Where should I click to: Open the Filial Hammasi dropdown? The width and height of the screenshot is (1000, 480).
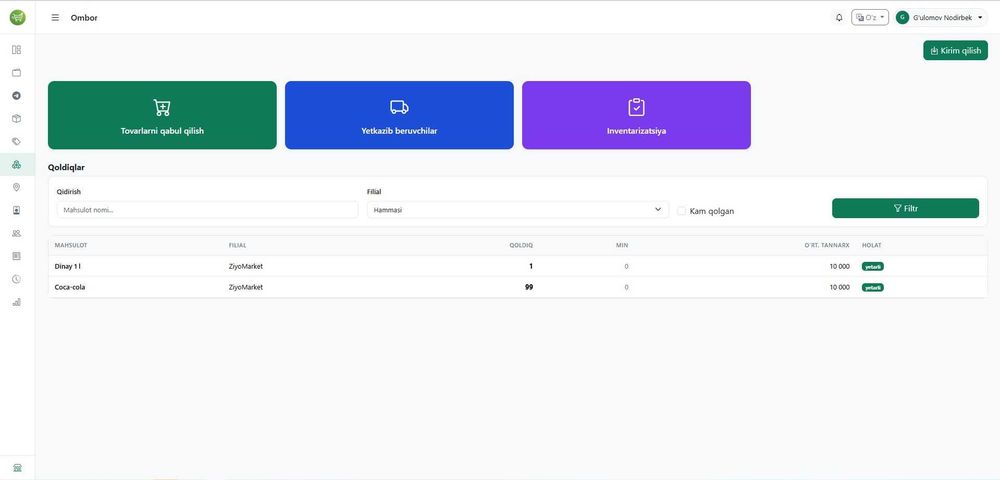tap(518, 210)
